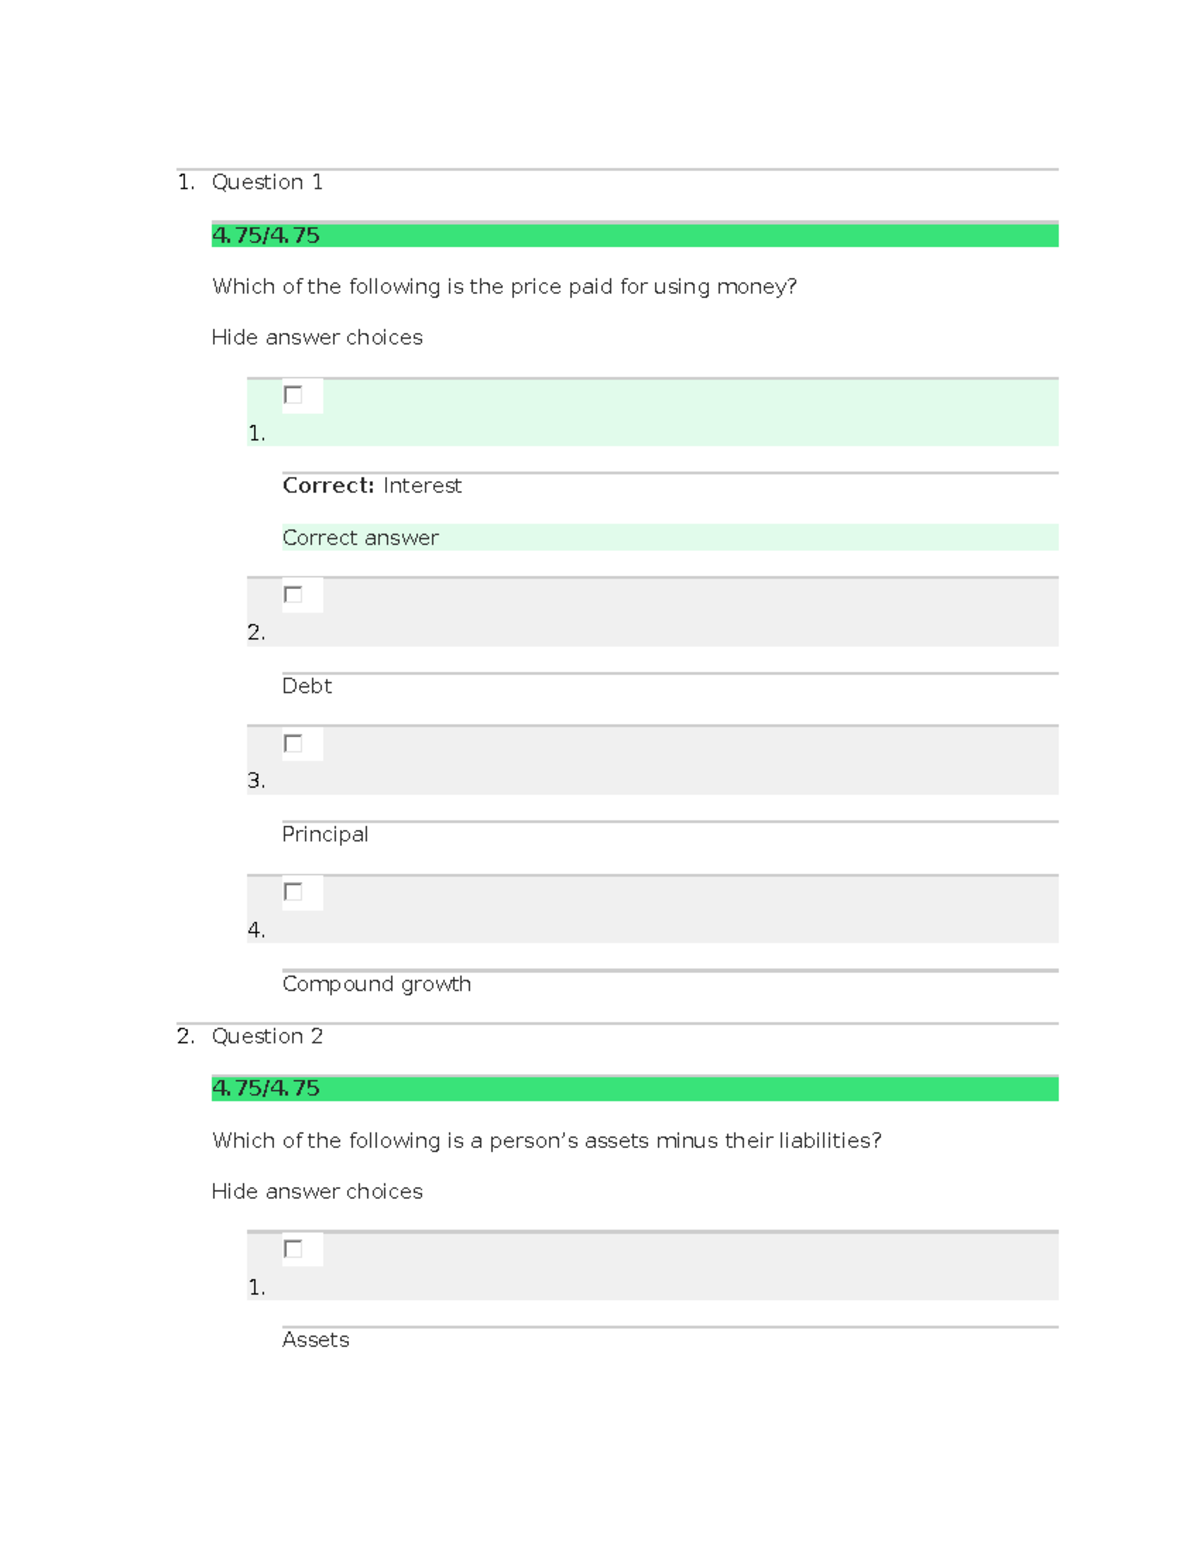Screen dimensions: 1200x1553
Task: Click the assets minus liabilities question text
Action: 546,1141
